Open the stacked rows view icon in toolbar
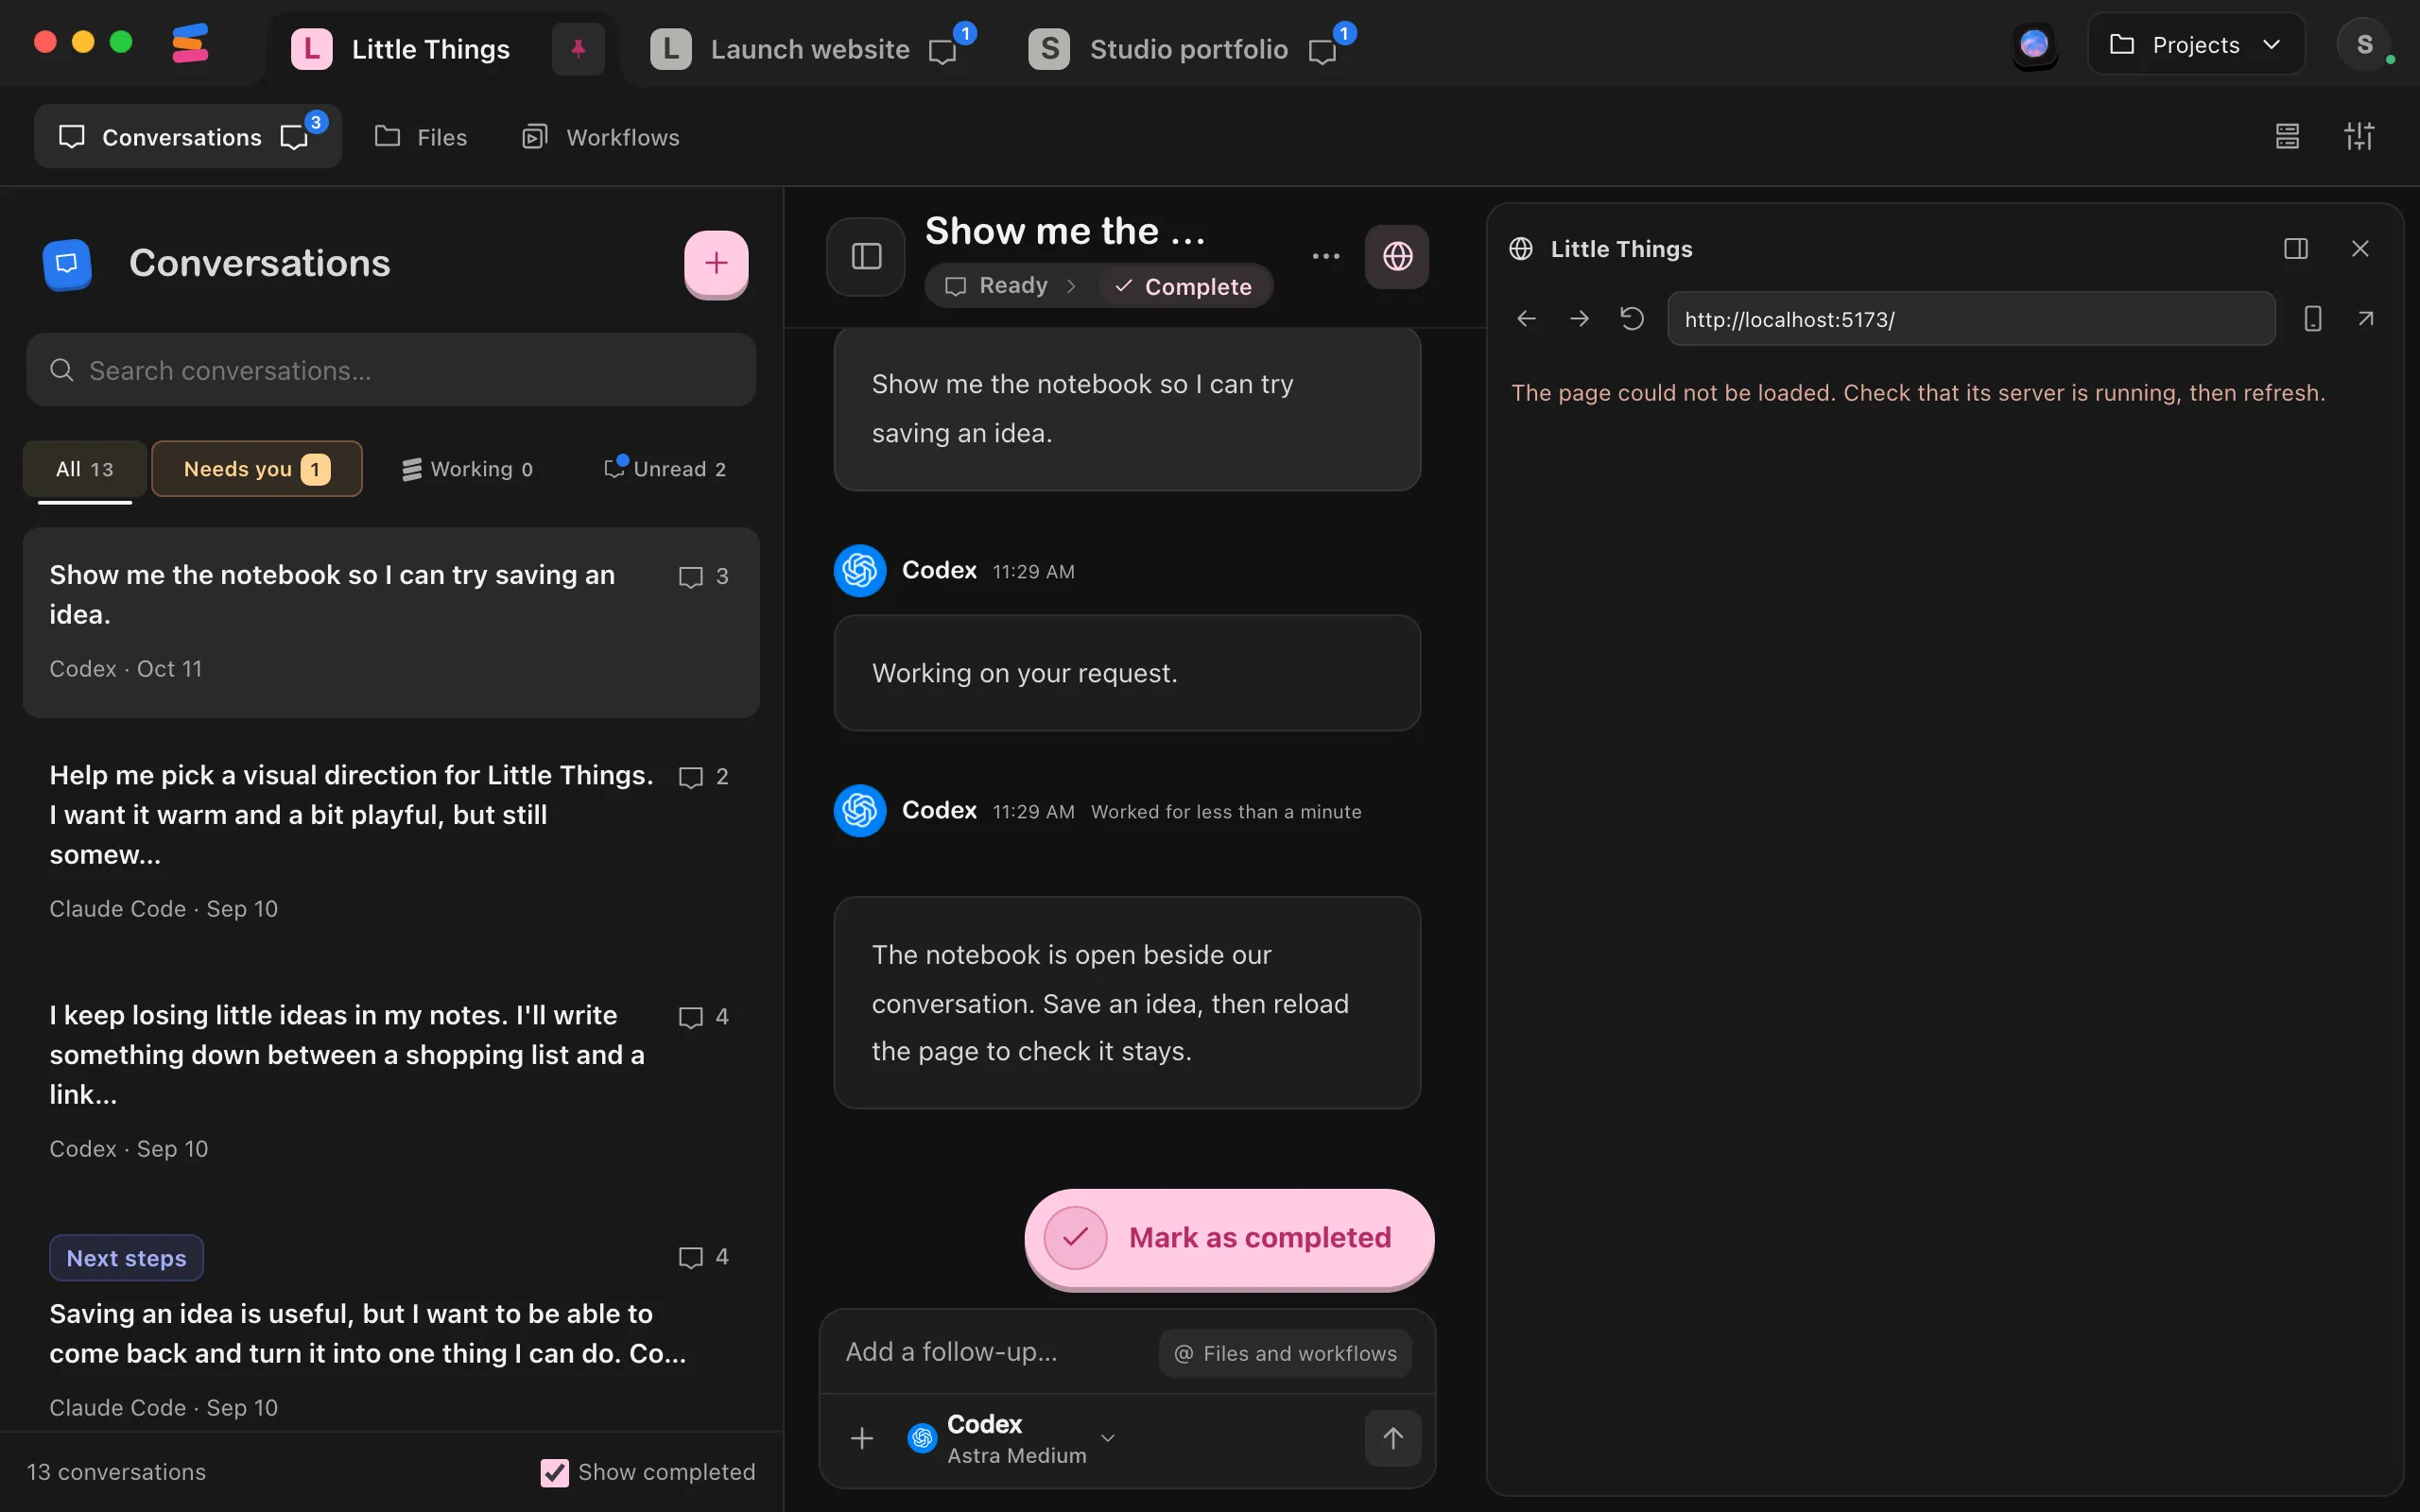The image size is (2420, 1512). (2287, 136)
